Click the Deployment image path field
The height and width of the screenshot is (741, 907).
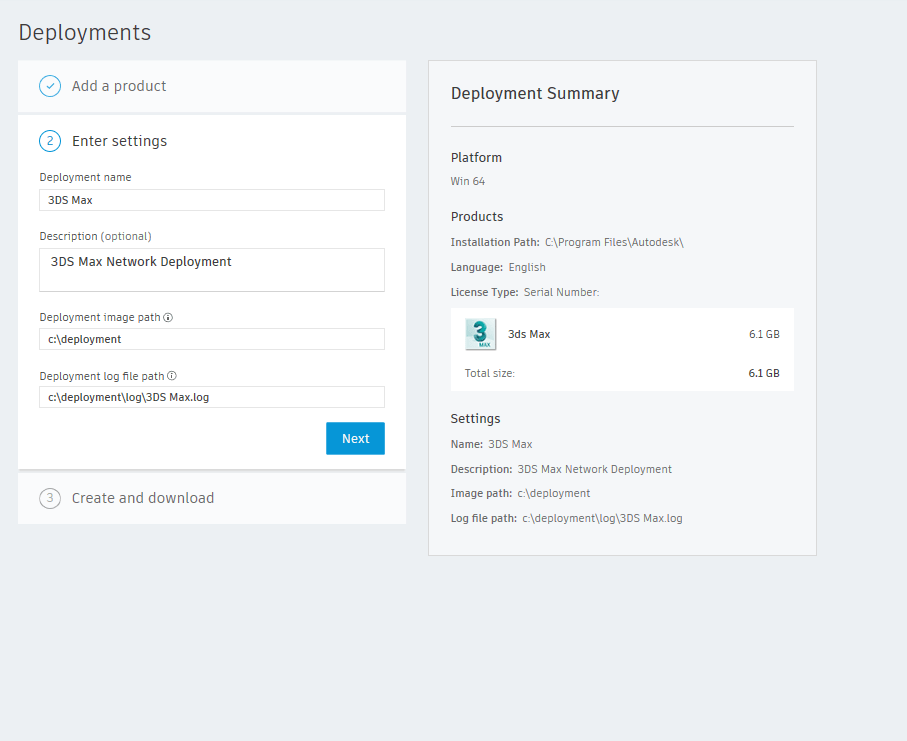pos(212,339)
